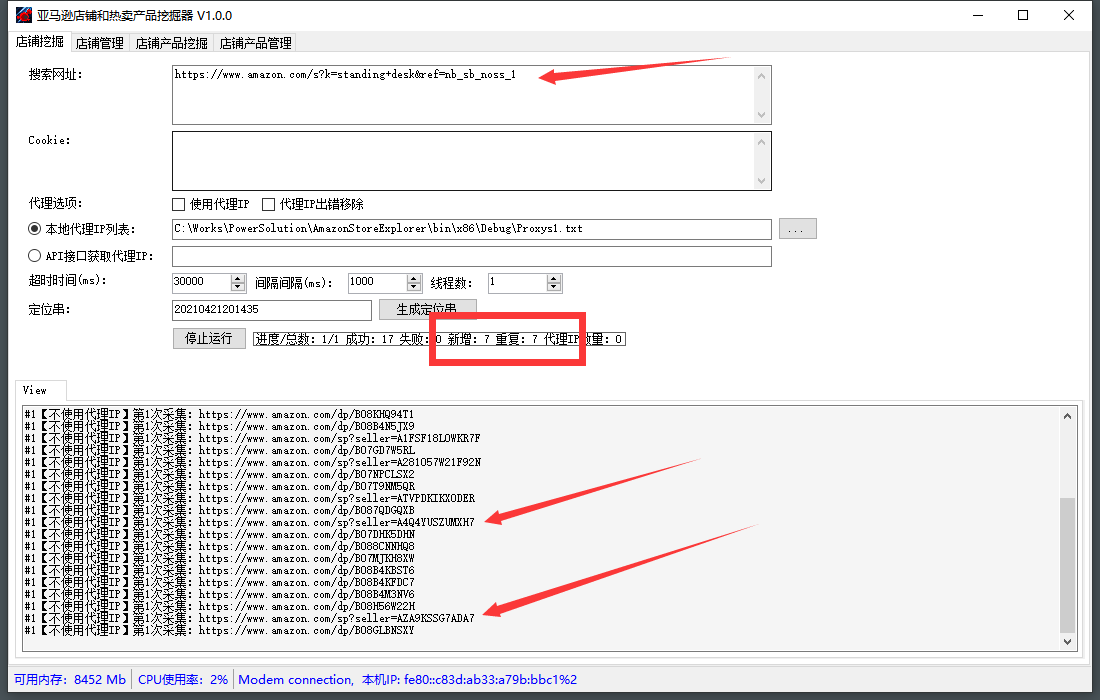Select the log line with seller=A4Q4YUSZUMXH7

(250, 523)
